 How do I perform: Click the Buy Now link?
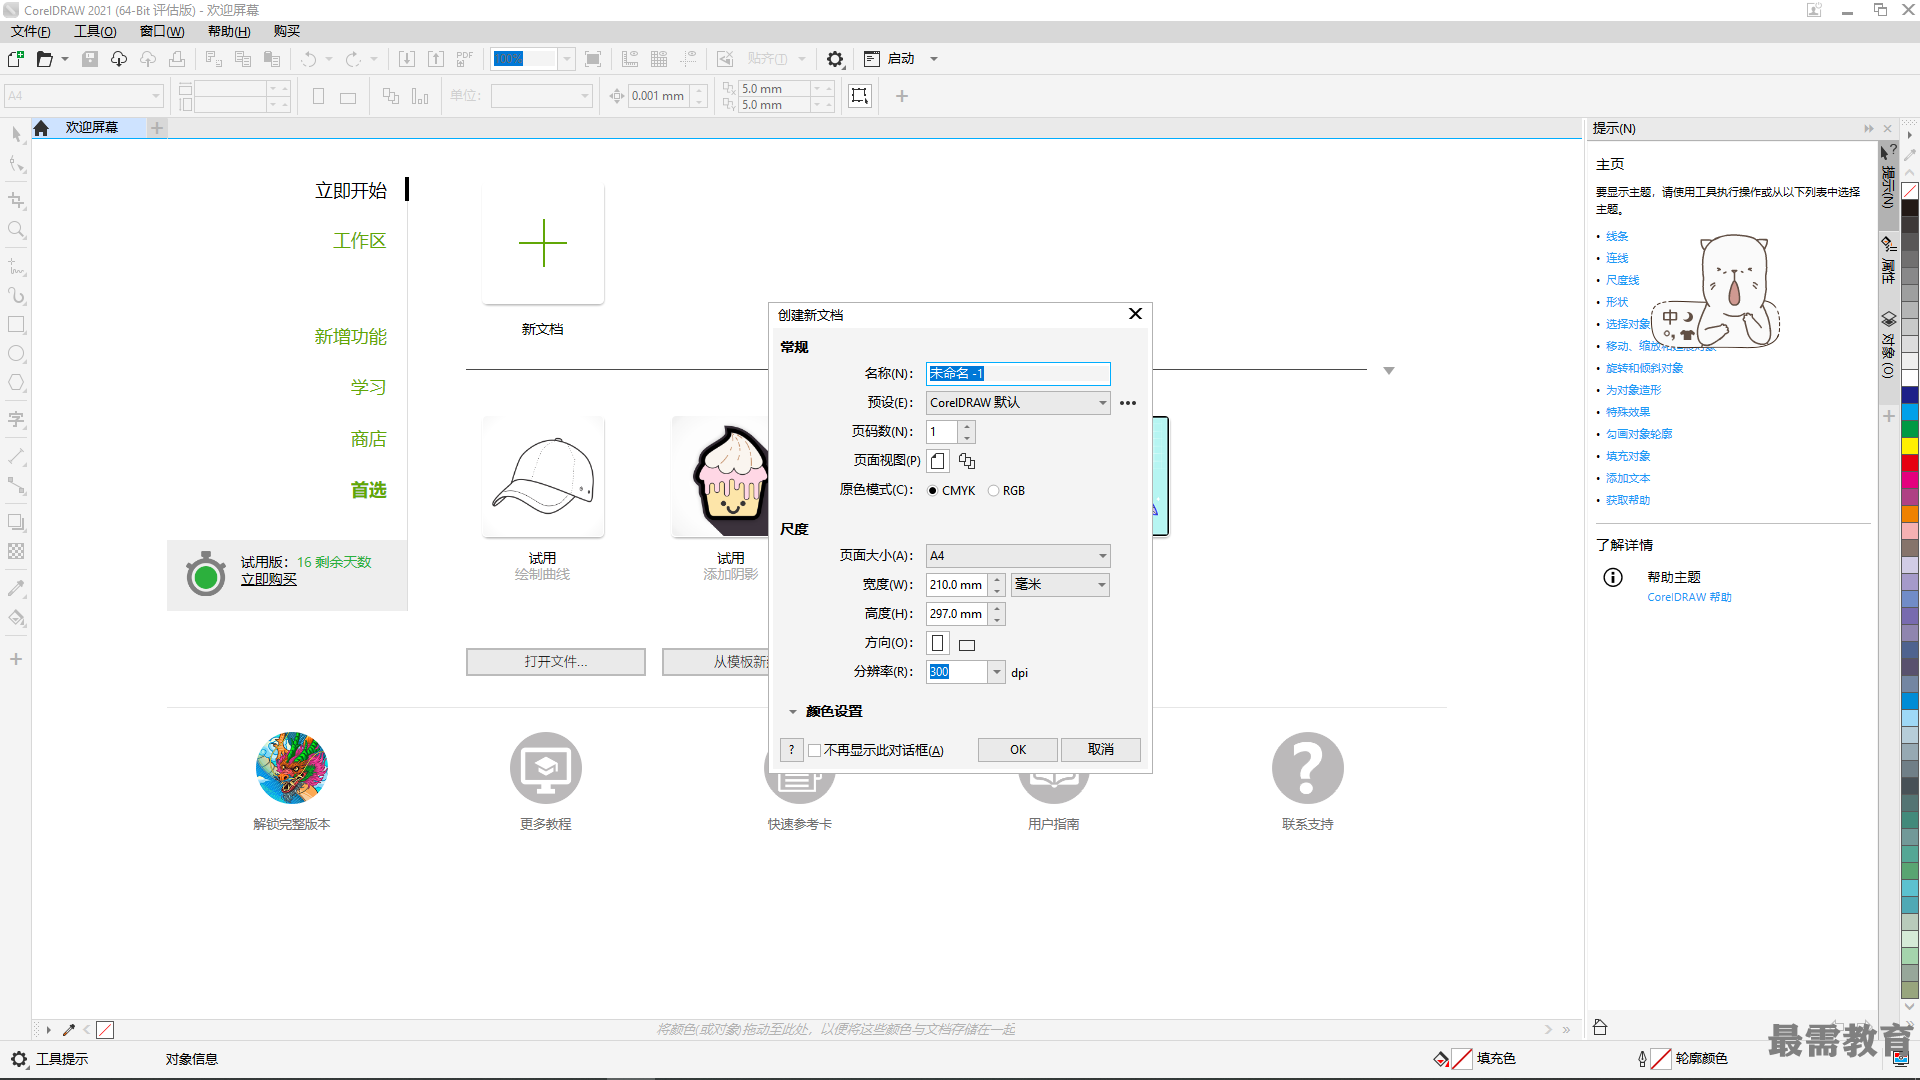click(269, 579)
